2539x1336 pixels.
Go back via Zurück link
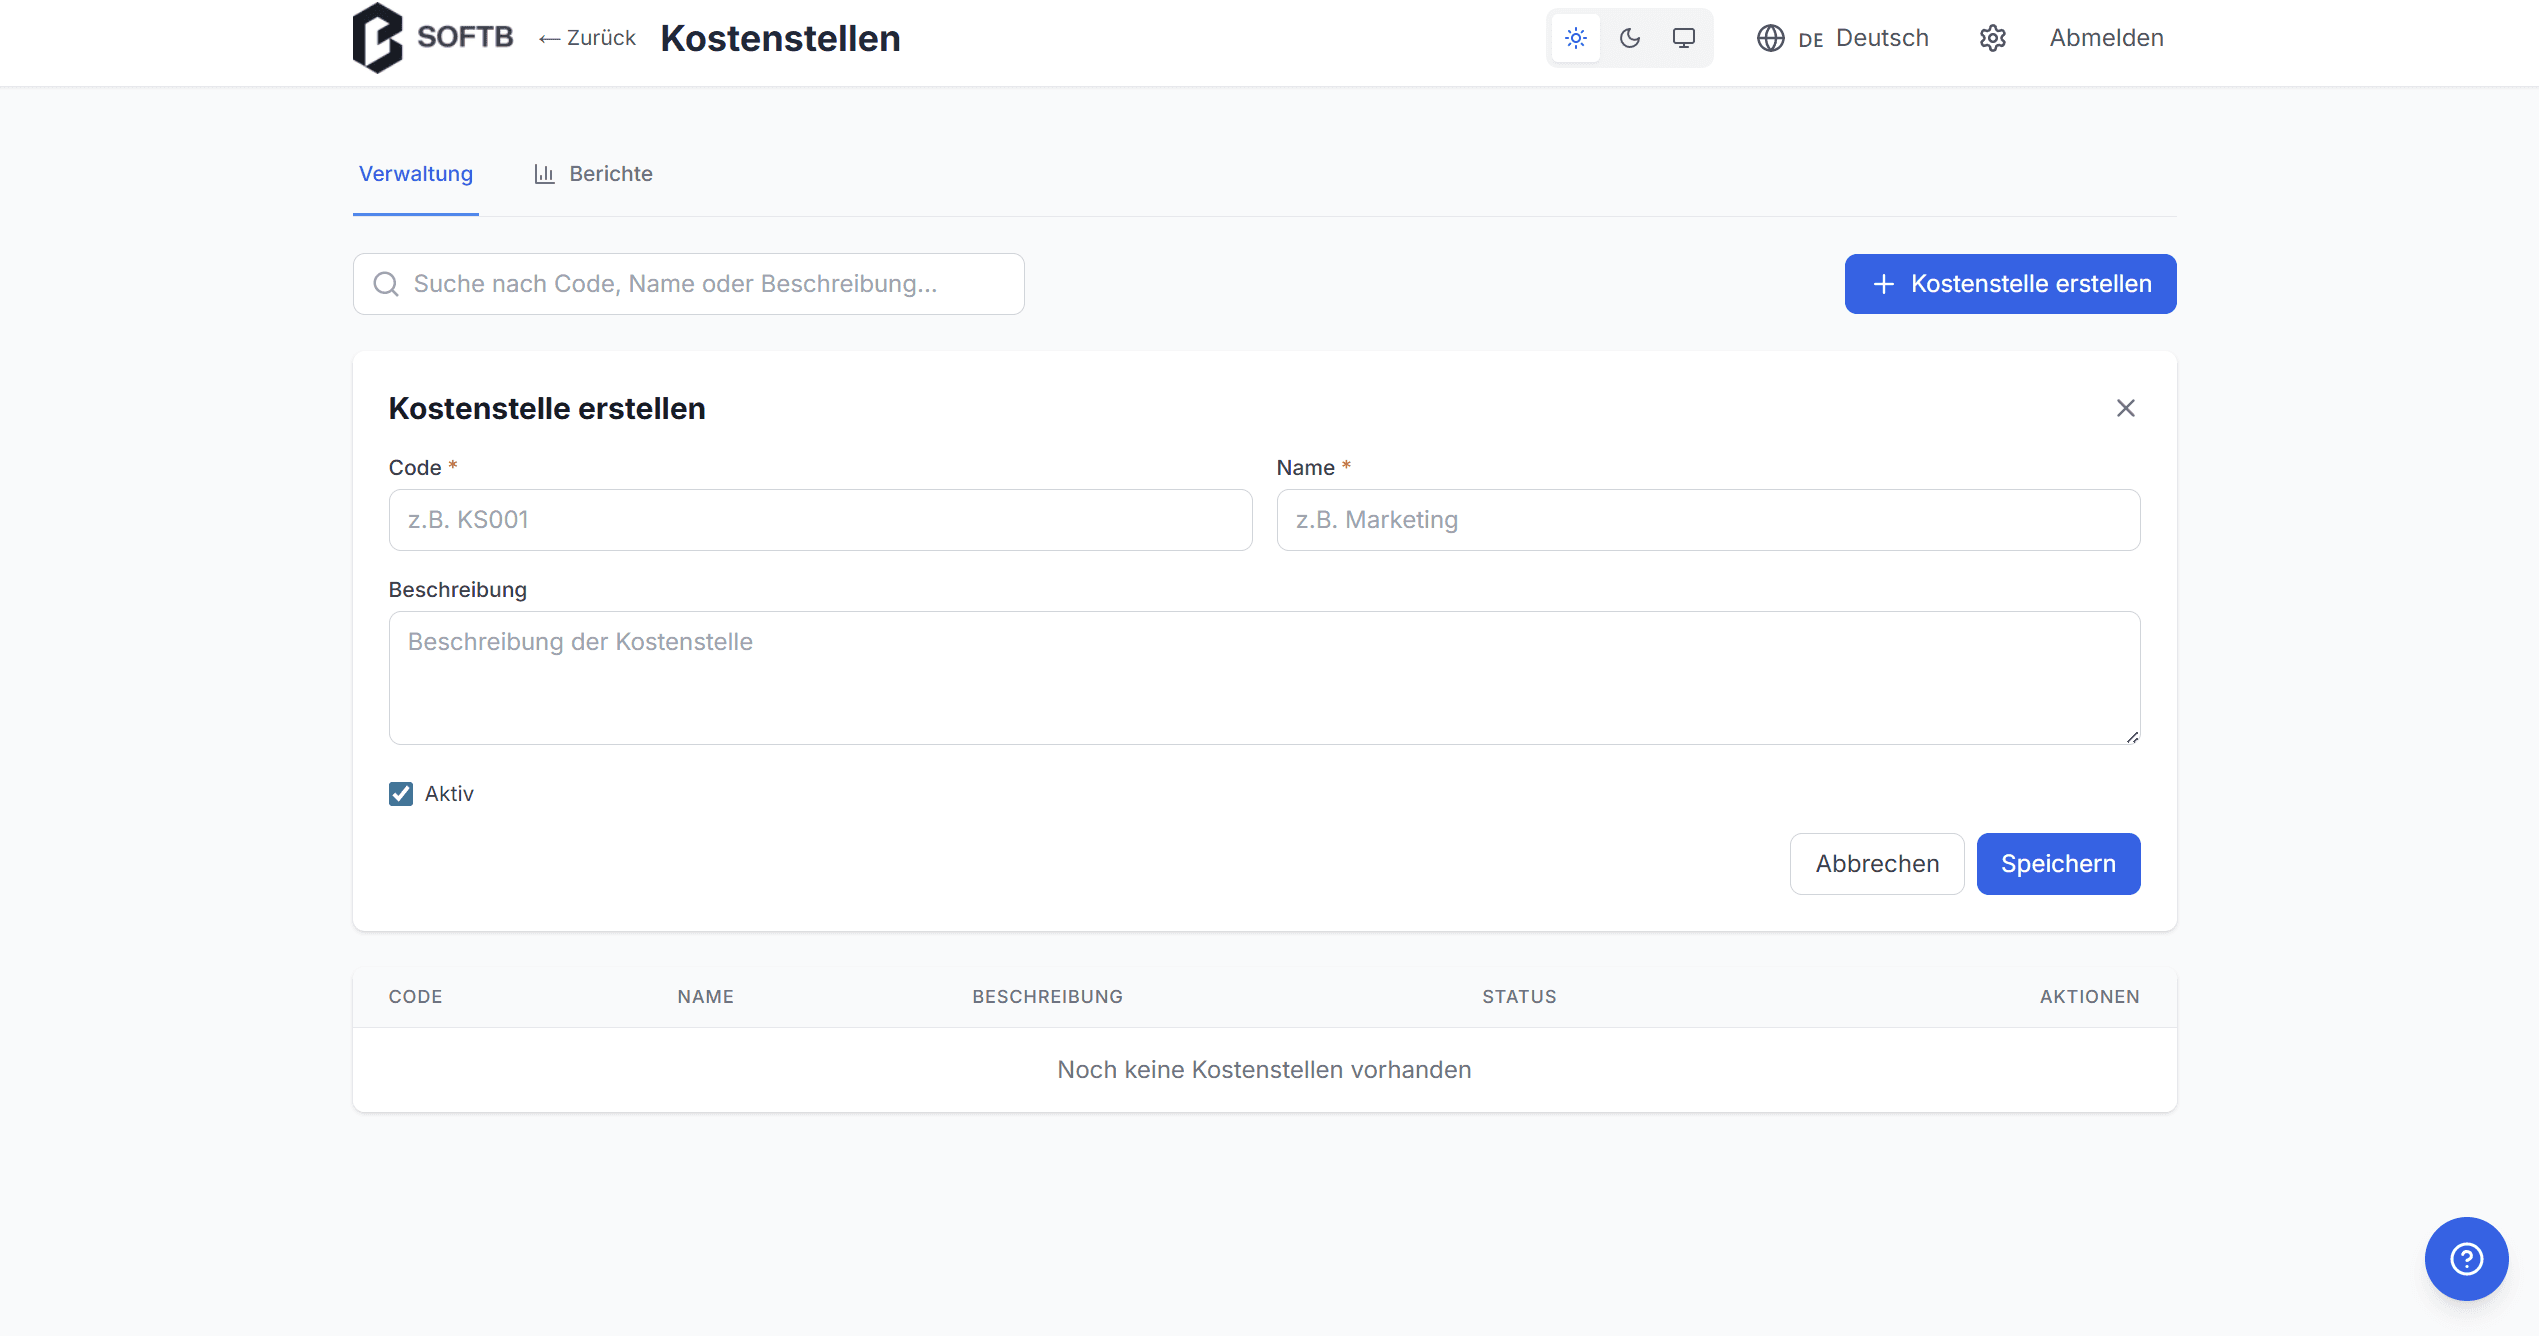pos(588,38)
